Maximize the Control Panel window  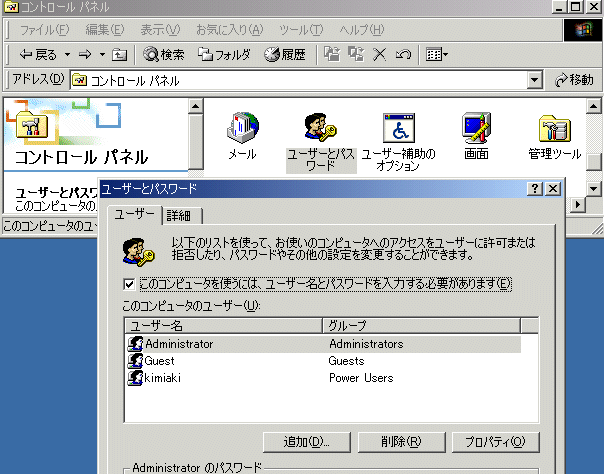coord(576,7)
